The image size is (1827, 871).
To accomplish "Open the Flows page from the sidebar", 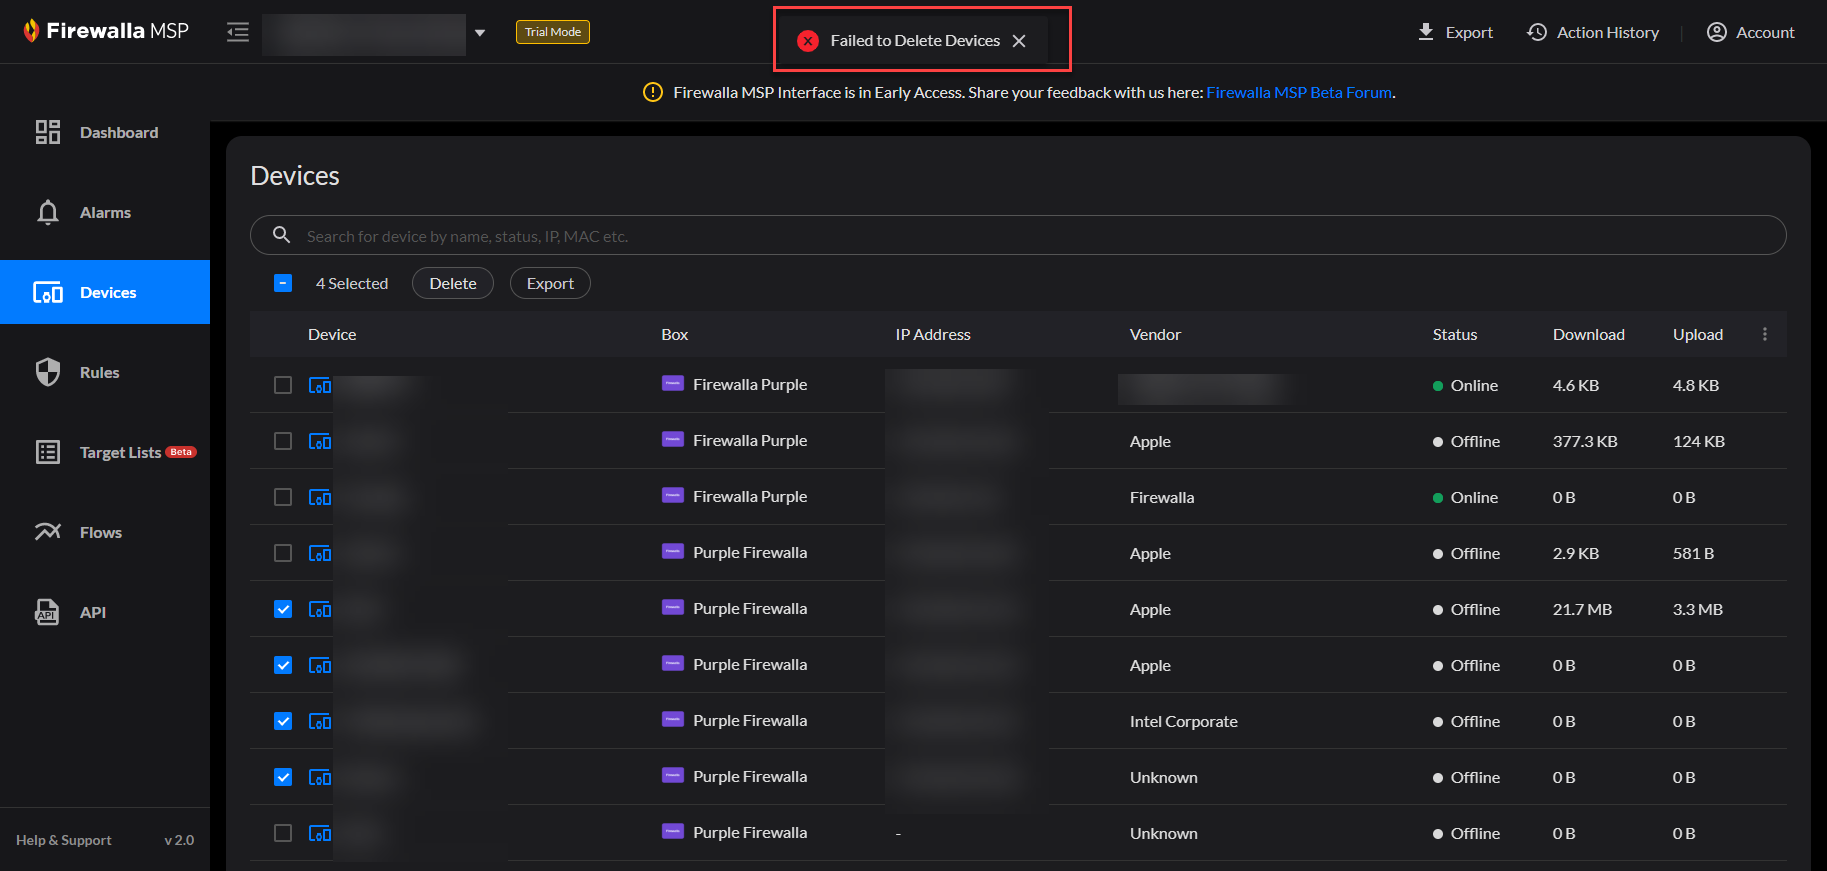I will click(x=100, y=532).
